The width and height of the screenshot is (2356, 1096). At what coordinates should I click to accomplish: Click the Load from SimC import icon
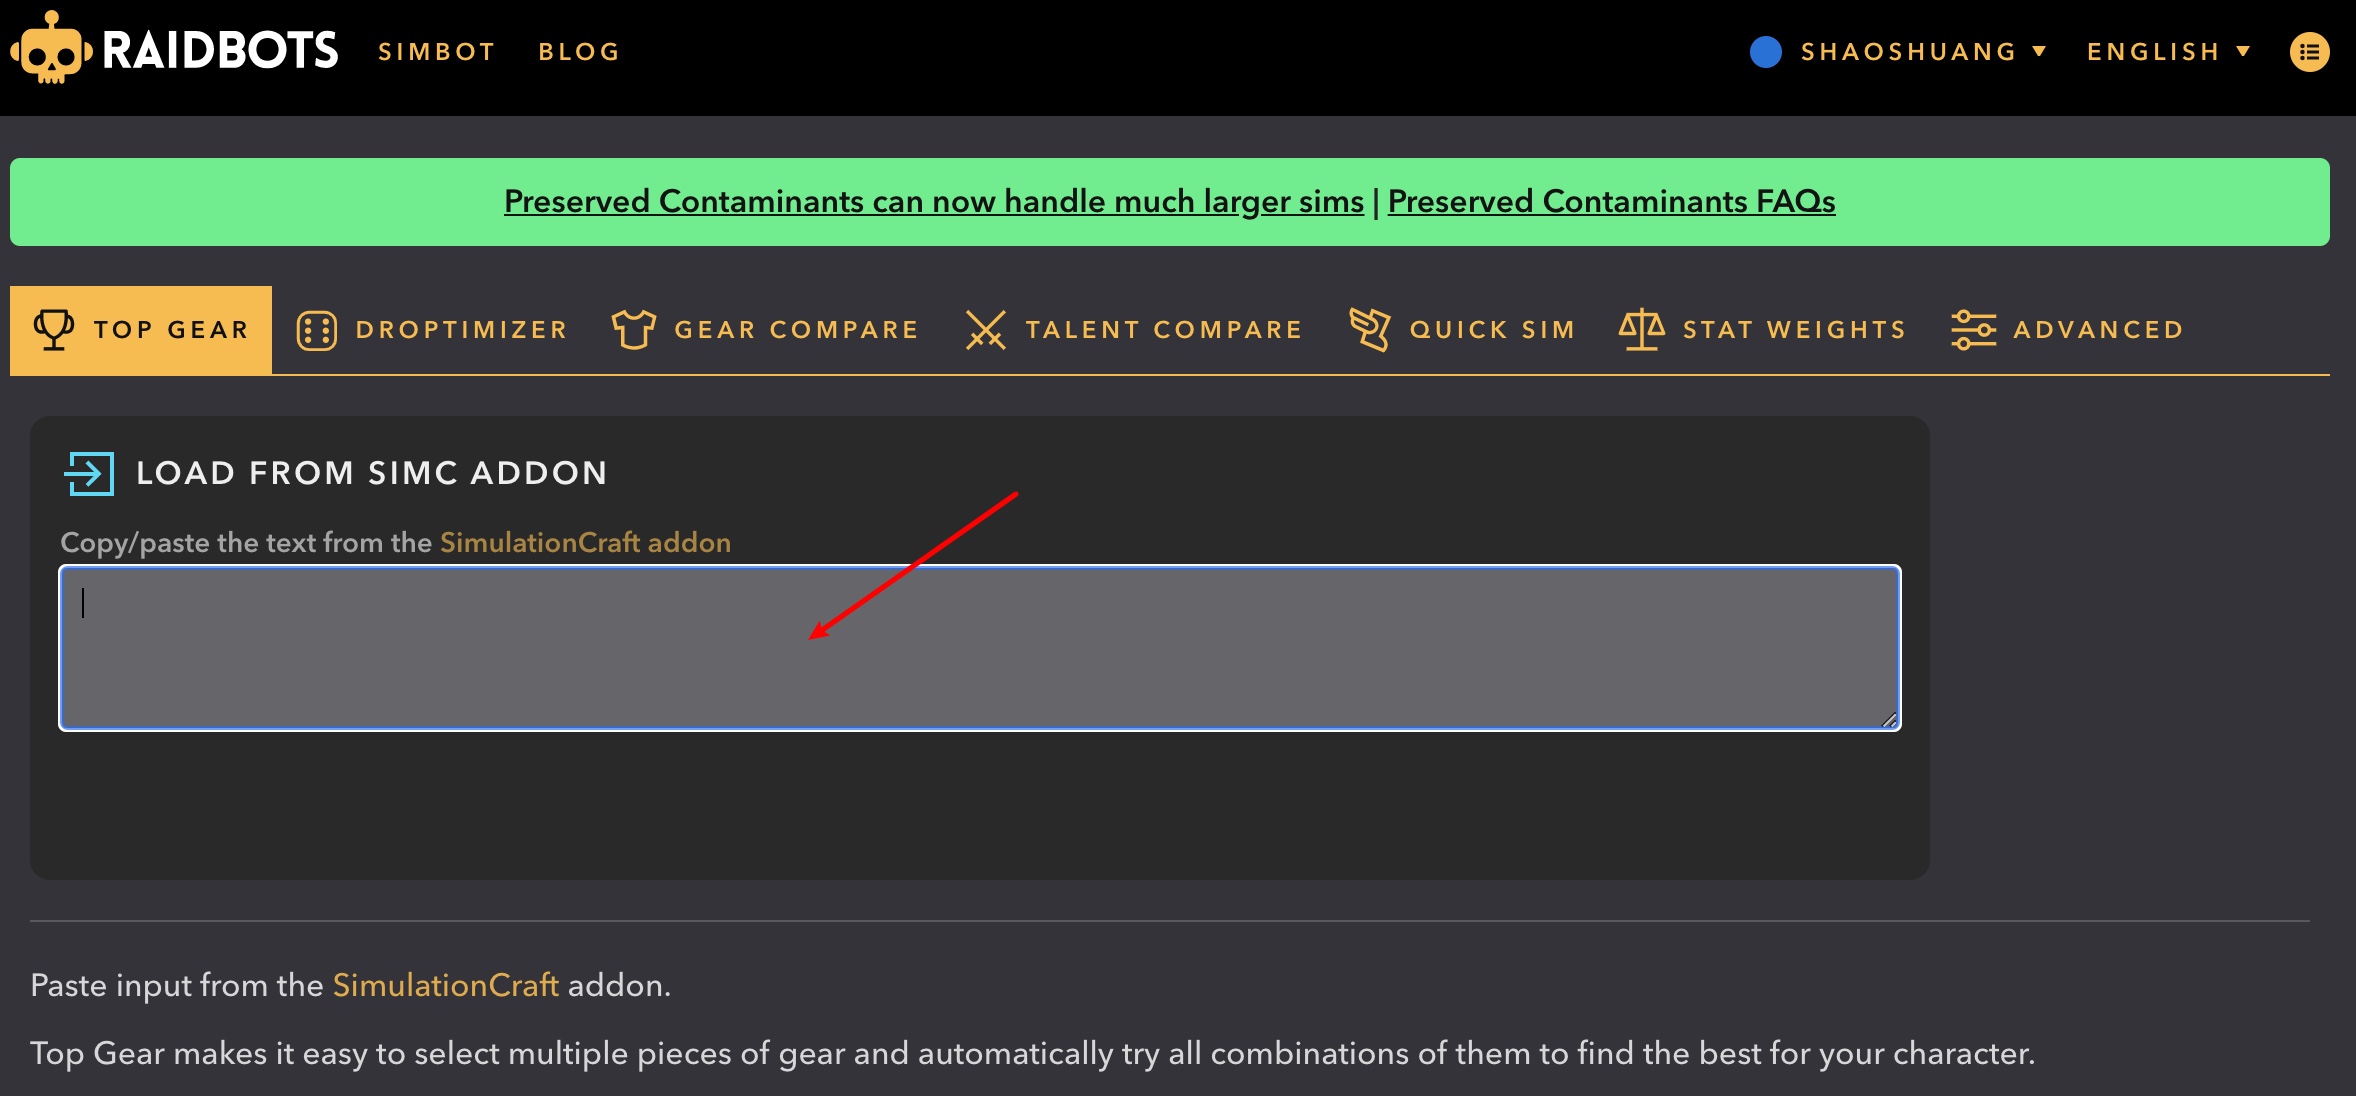point(89,473)
